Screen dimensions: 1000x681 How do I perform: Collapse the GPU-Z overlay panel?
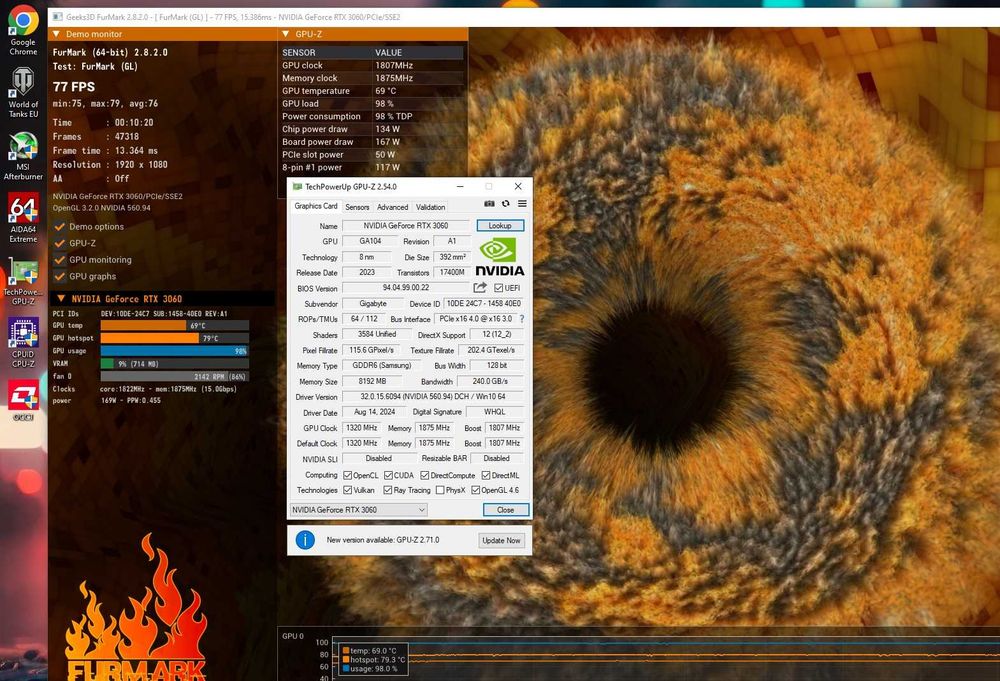pos(285,34)
